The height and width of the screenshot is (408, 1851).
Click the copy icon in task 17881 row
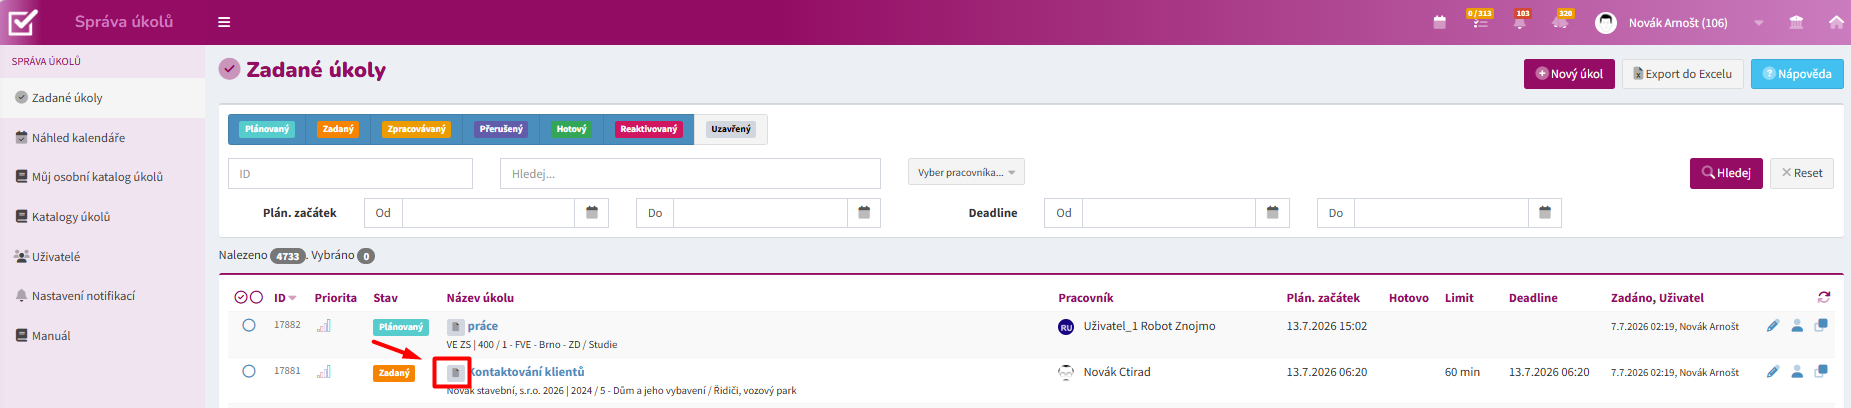(1821, 372)
